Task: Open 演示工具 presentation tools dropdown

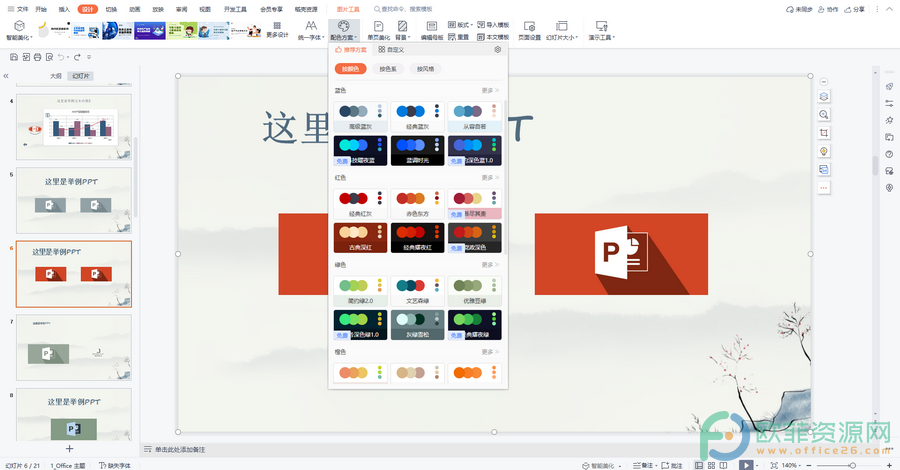Action: click(x=601, y=30)
